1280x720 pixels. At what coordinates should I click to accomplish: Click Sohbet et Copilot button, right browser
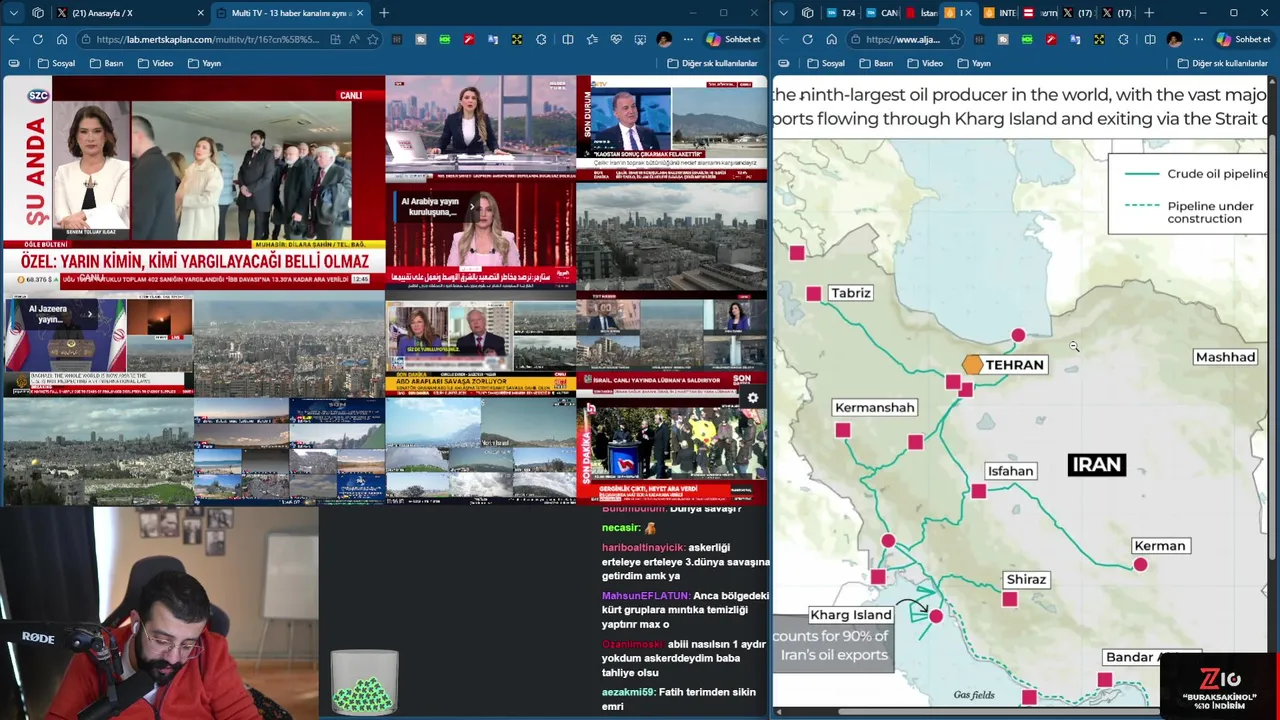pyautogui.click(x=1243, y=39)
